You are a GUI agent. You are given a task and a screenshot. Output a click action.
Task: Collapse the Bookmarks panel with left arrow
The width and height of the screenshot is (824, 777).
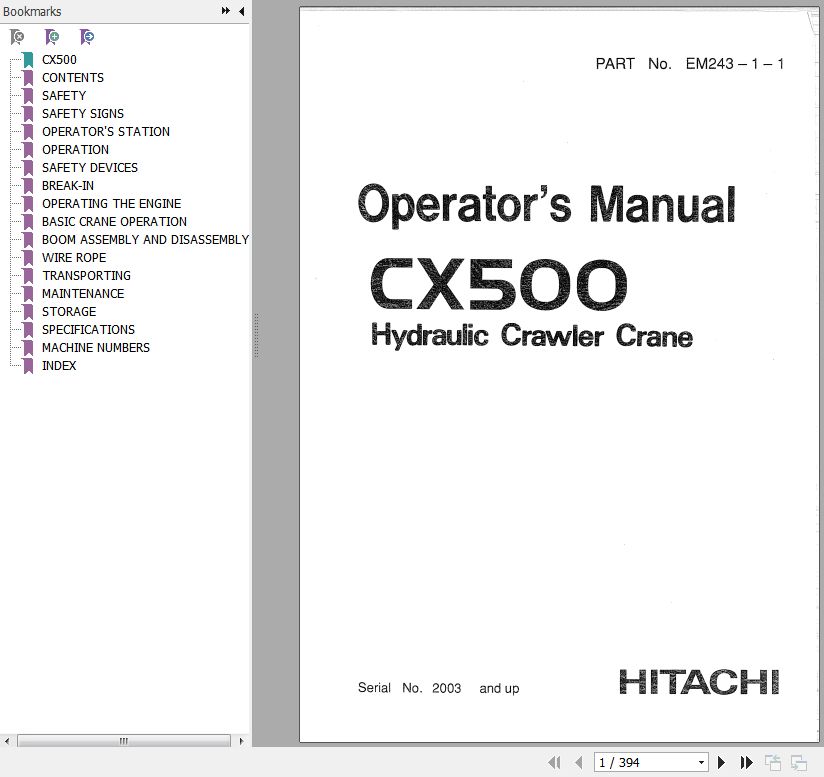tap(241, 11)
